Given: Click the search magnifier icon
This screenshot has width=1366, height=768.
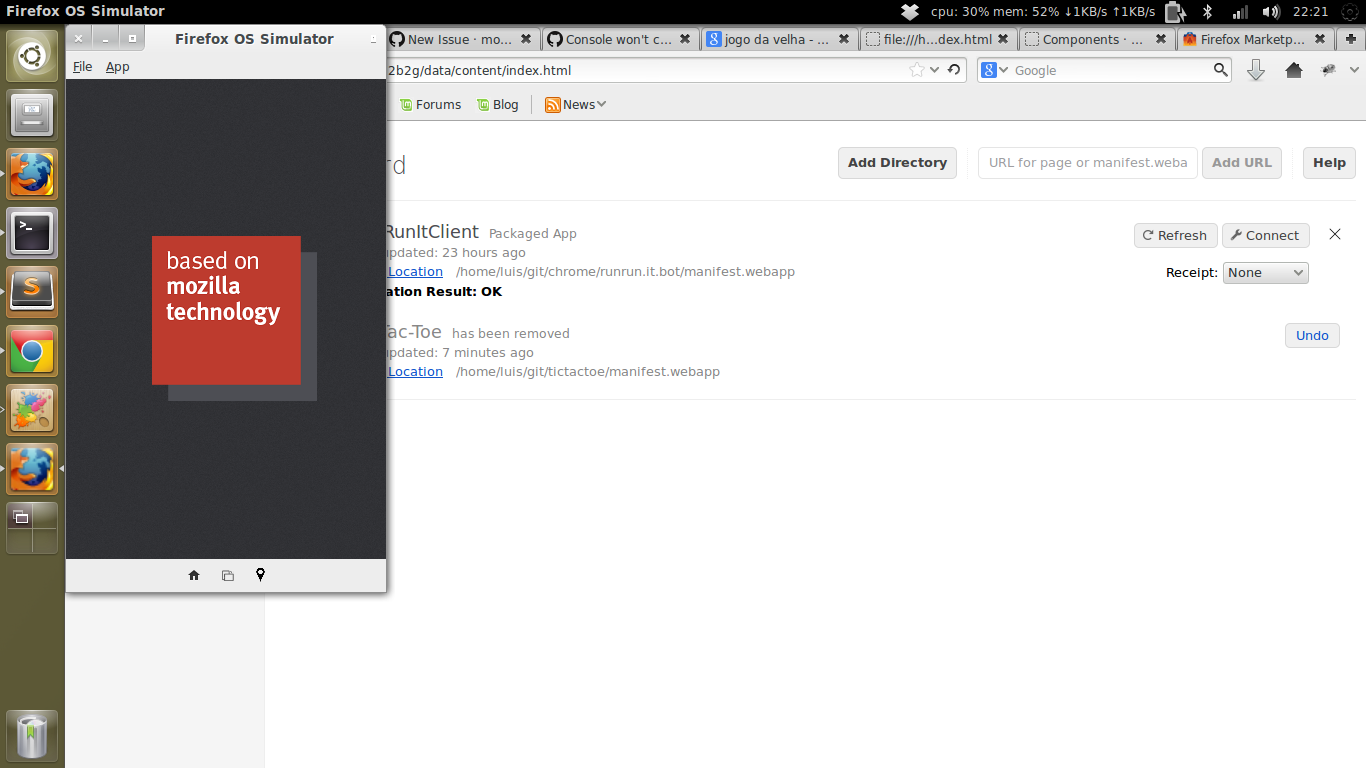Looking at the screenshot, I should [1221, 70].
